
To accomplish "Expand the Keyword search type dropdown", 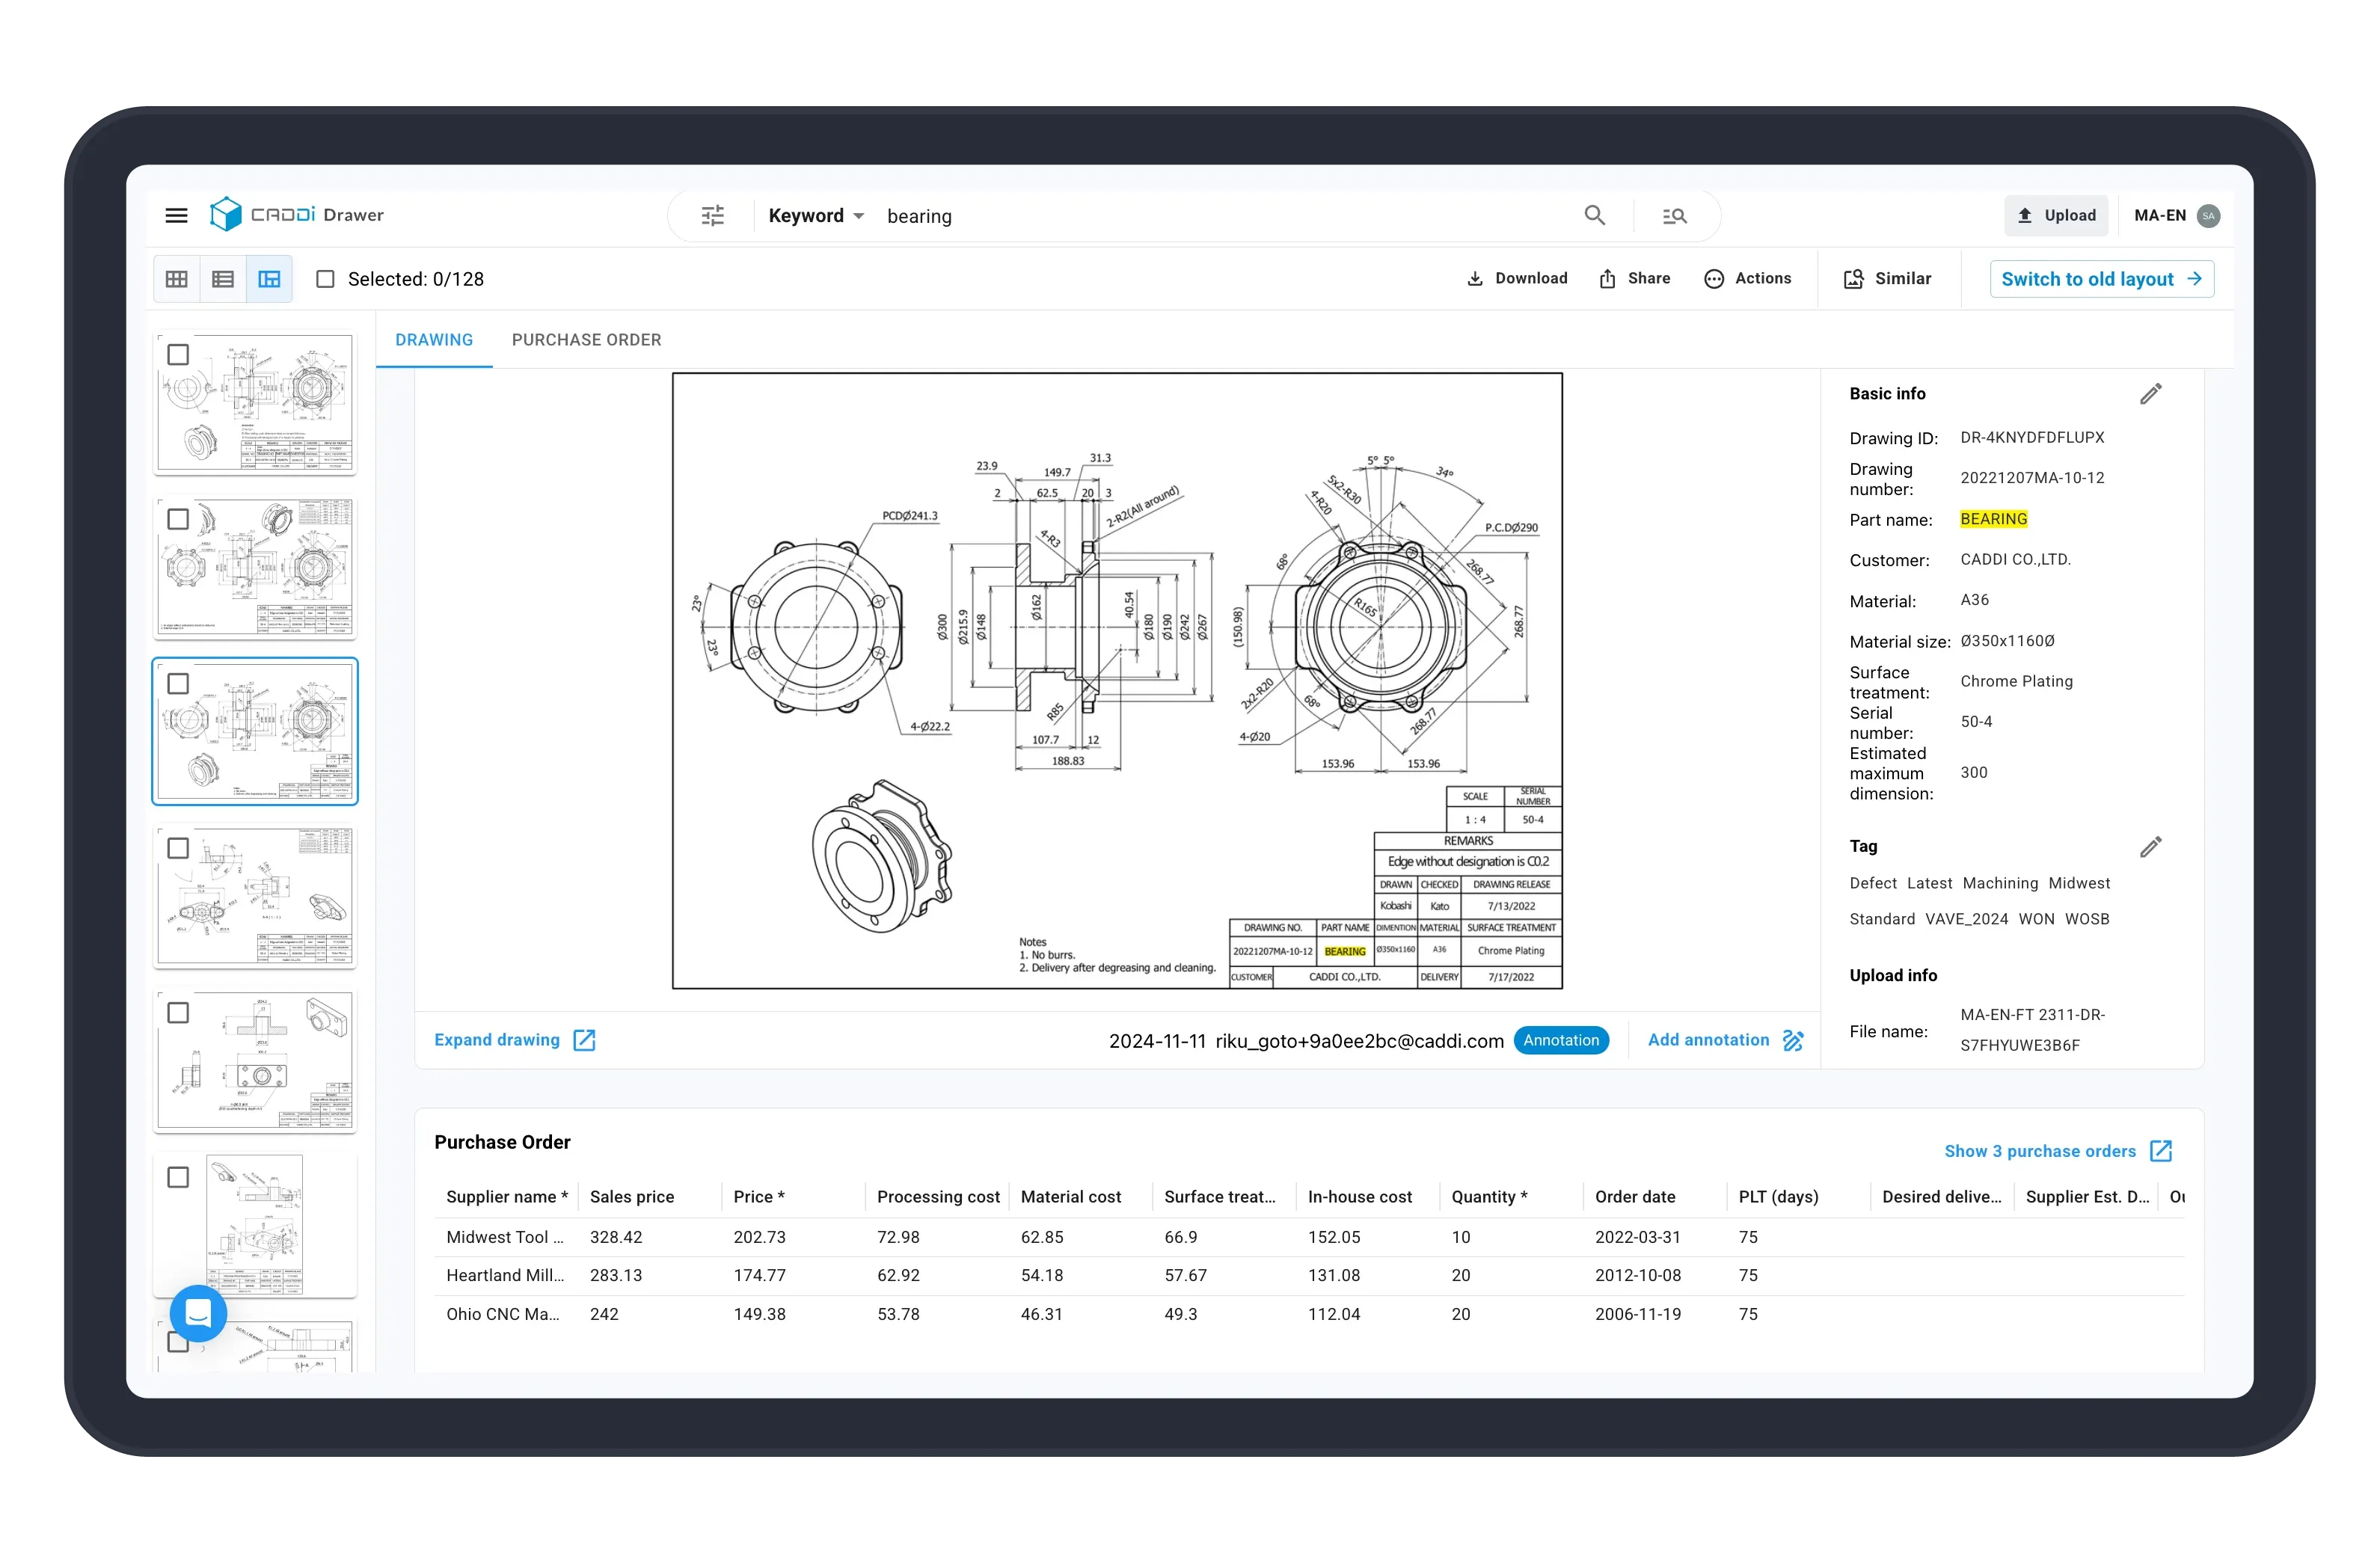I will [815, 216].
